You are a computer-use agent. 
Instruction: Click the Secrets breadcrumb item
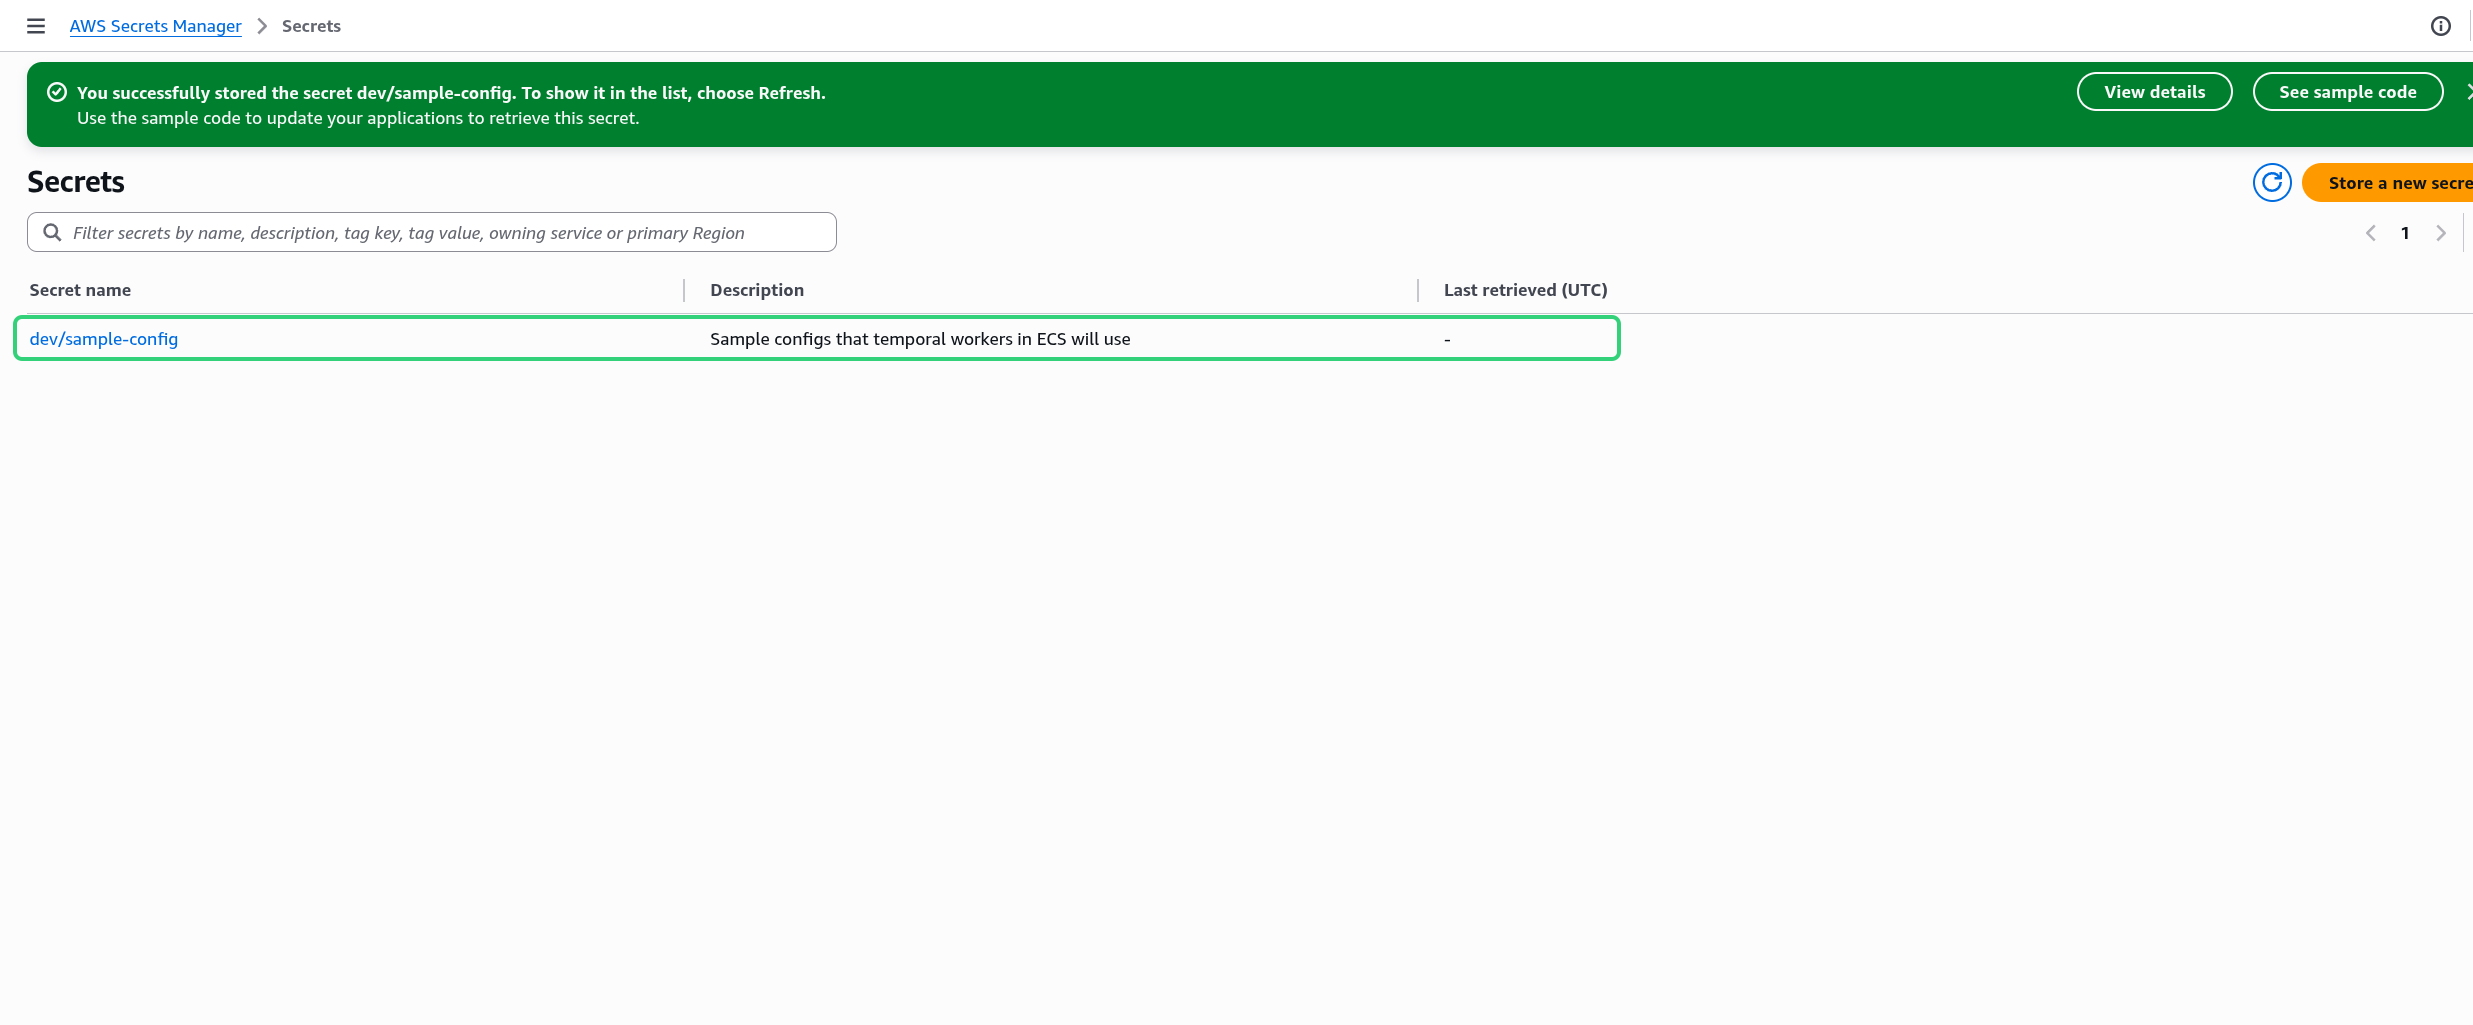click(311, 26)
